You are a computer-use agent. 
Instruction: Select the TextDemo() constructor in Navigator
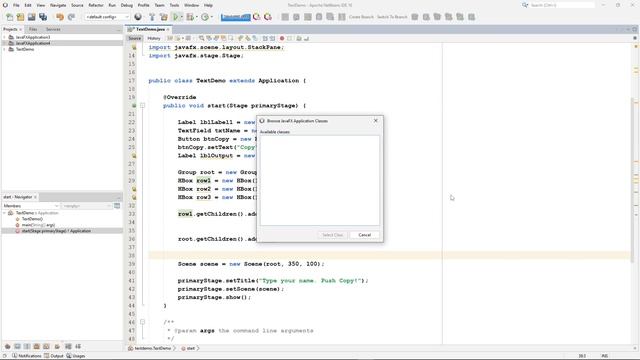(32, 219)
